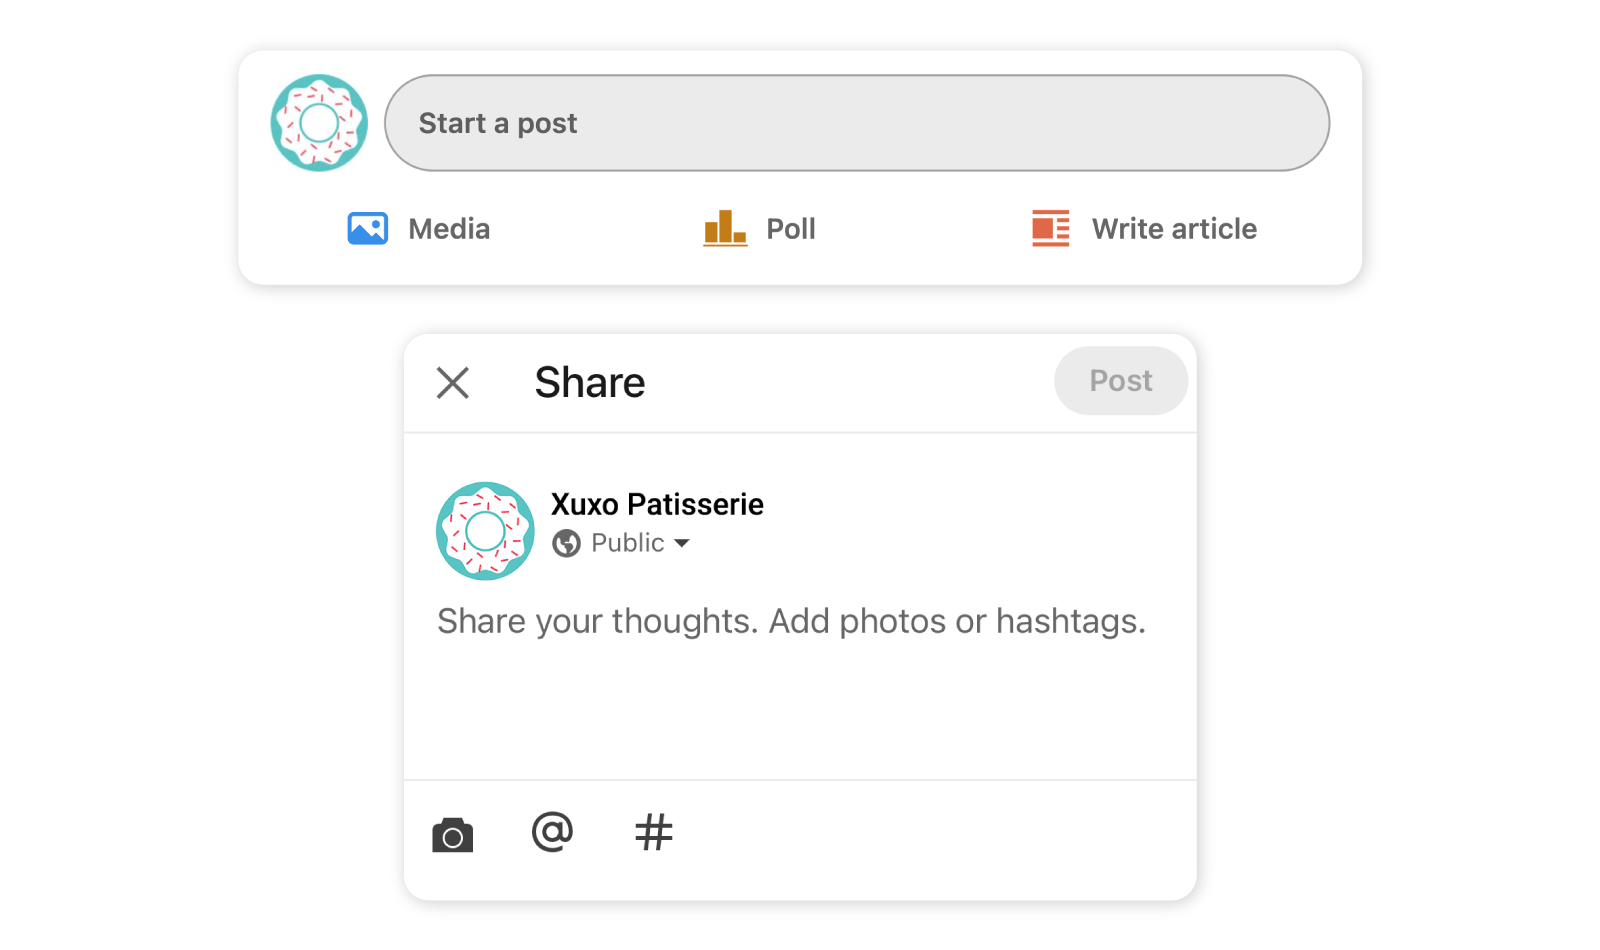Create a Poll using the chart icon

(724, 229)
